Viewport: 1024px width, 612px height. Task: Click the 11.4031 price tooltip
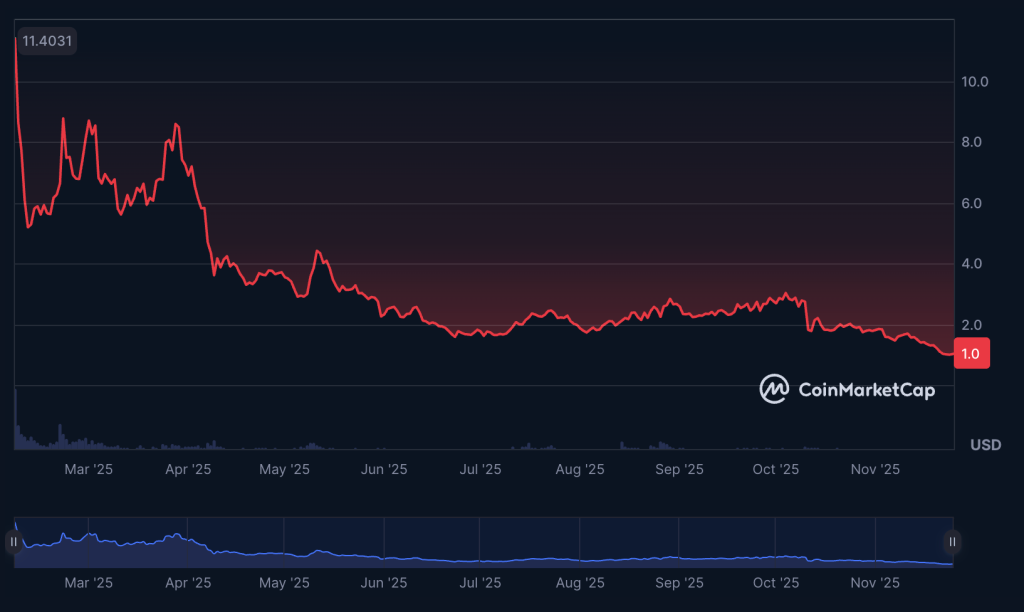click(x=46, y=41)
